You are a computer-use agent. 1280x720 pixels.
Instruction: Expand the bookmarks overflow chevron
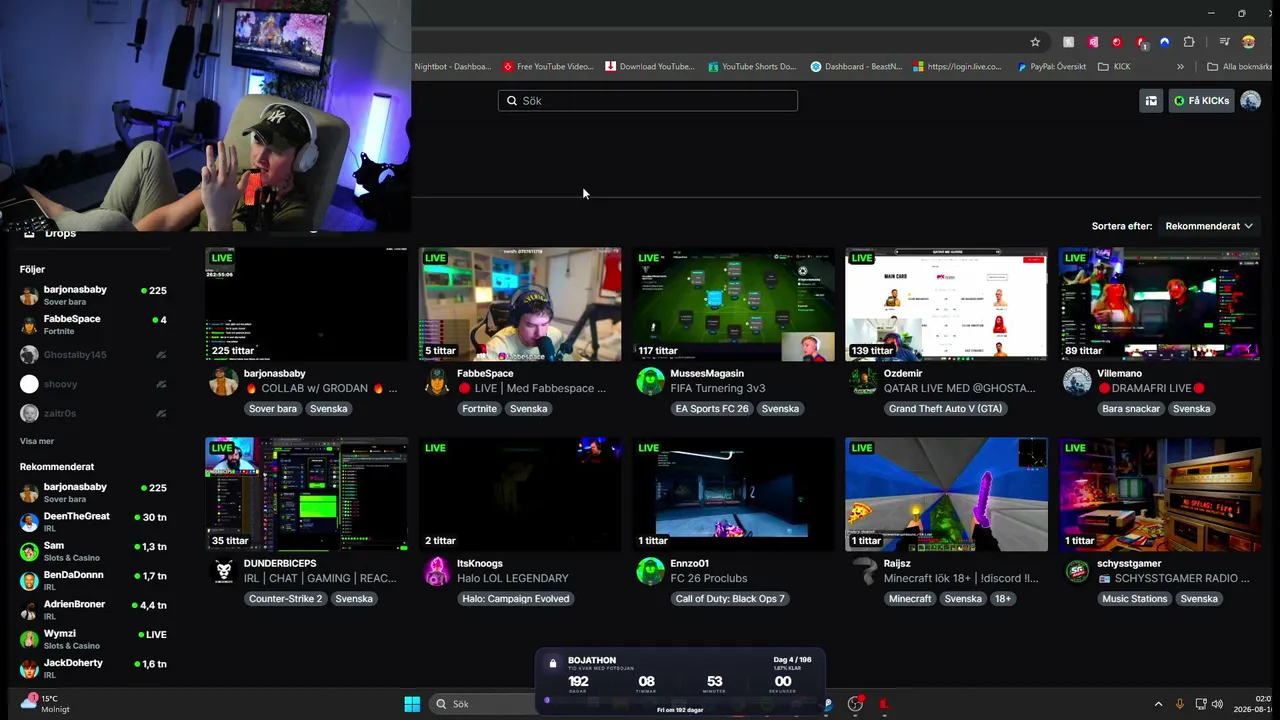(1180, 67)
